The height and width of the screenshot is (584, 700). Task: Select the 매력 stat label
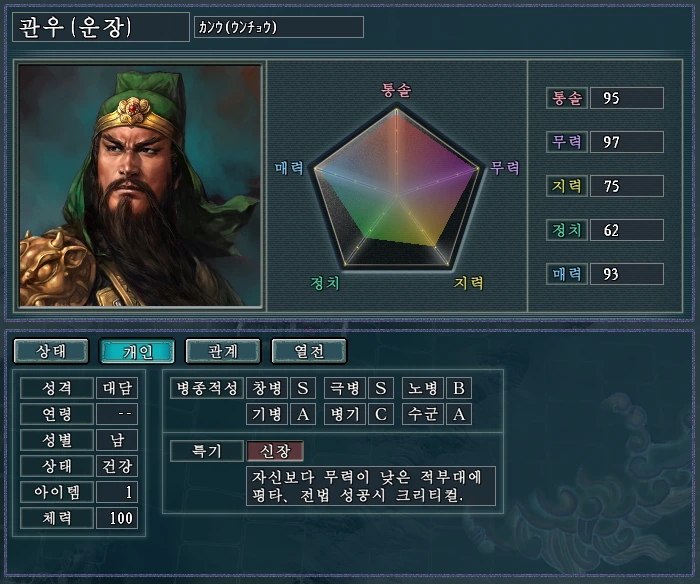(567, 274)
